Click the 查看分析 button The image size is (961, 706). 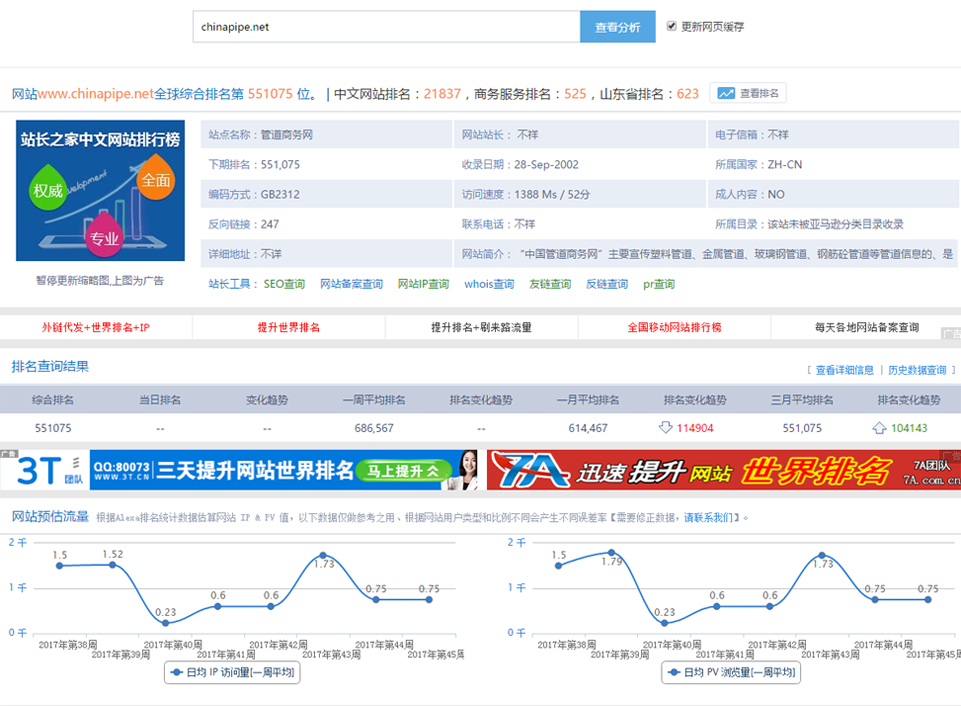pos(617,27)
